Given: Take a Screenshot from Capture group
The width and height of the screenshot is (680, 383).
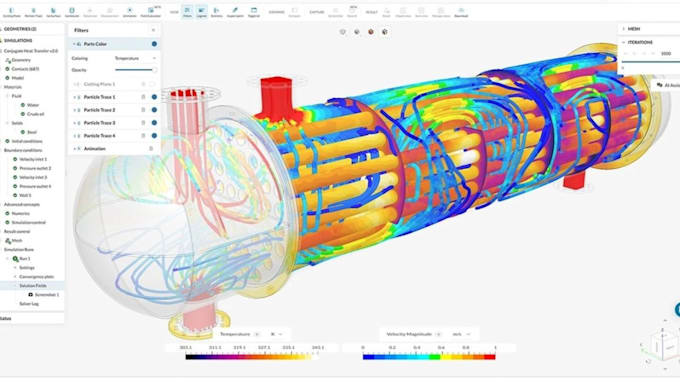Looking at the screenshot, I should (335, 12).
